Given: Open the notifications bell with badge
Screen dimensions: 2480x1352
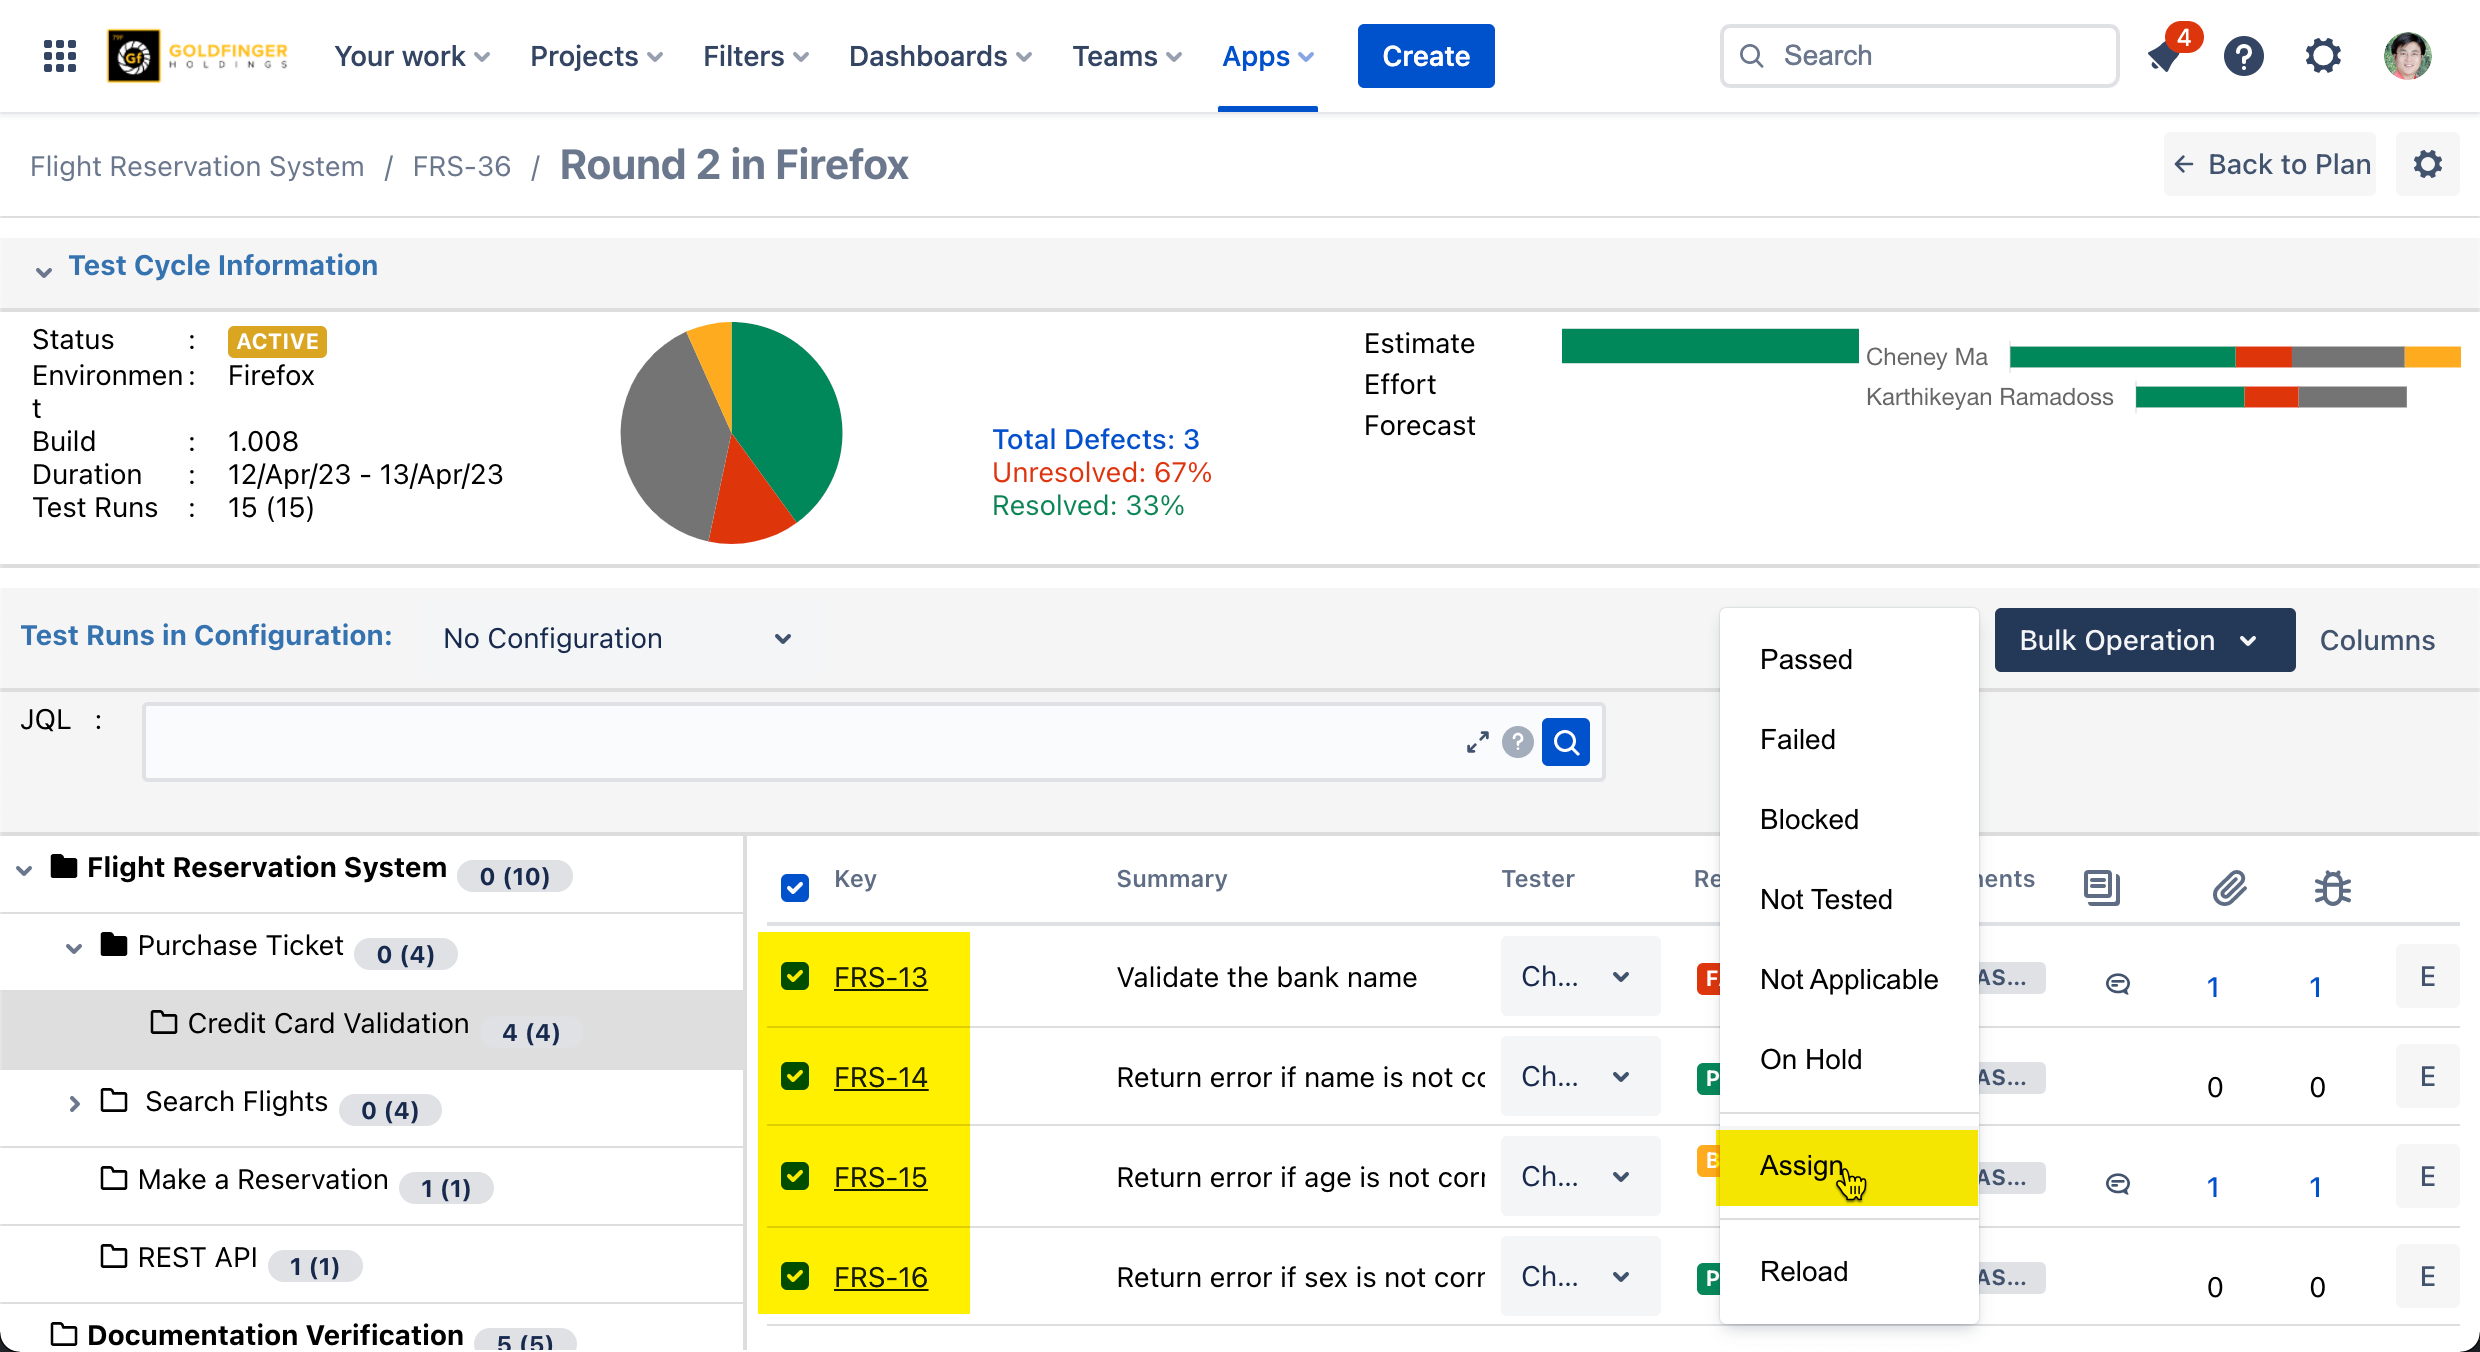Looking at the screenshot, I should click(x=2165, y=56).
